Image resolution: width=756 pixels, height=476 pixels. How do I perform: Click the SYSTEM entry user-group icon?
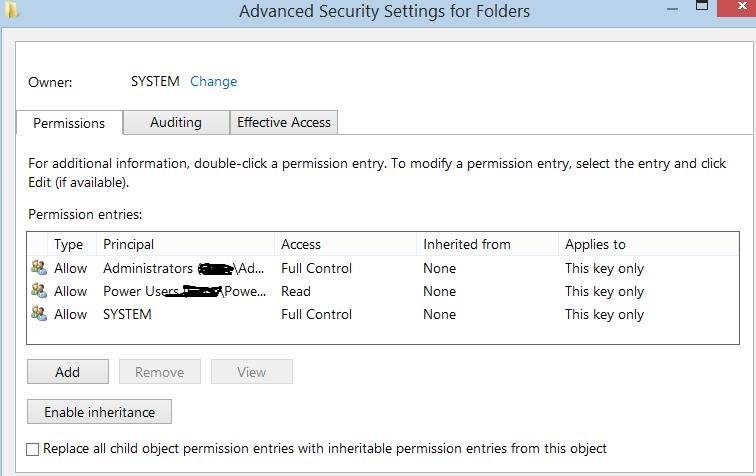point(39,314)
